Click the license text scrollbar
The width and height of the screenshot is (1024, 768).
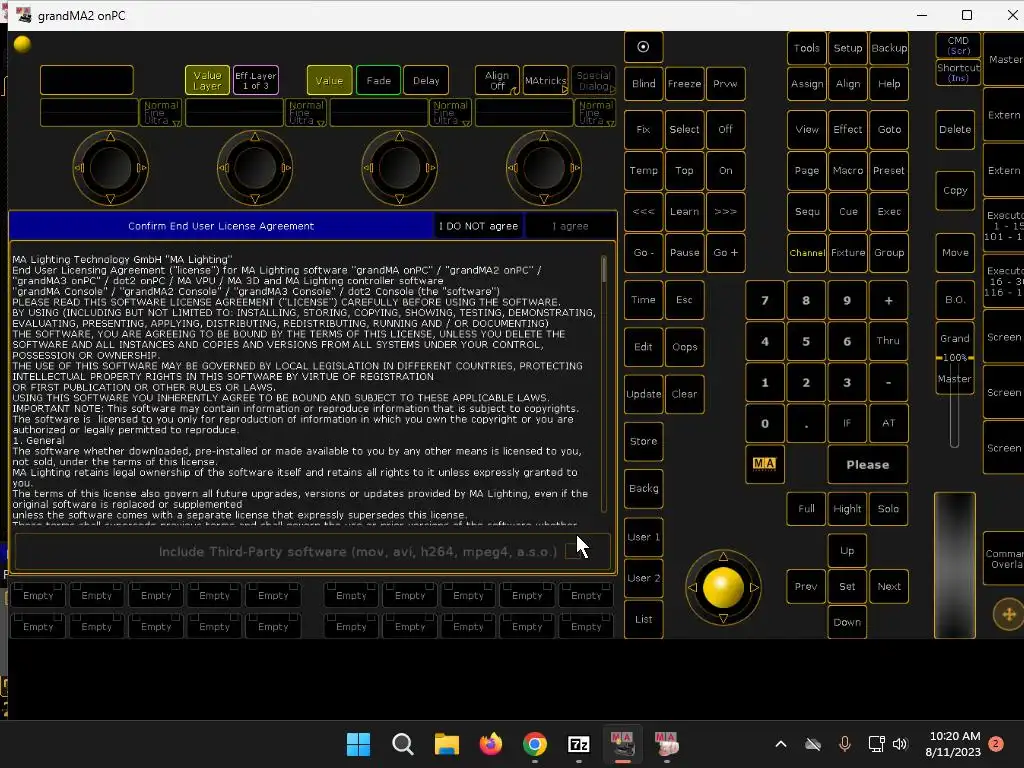pos(604,384)
